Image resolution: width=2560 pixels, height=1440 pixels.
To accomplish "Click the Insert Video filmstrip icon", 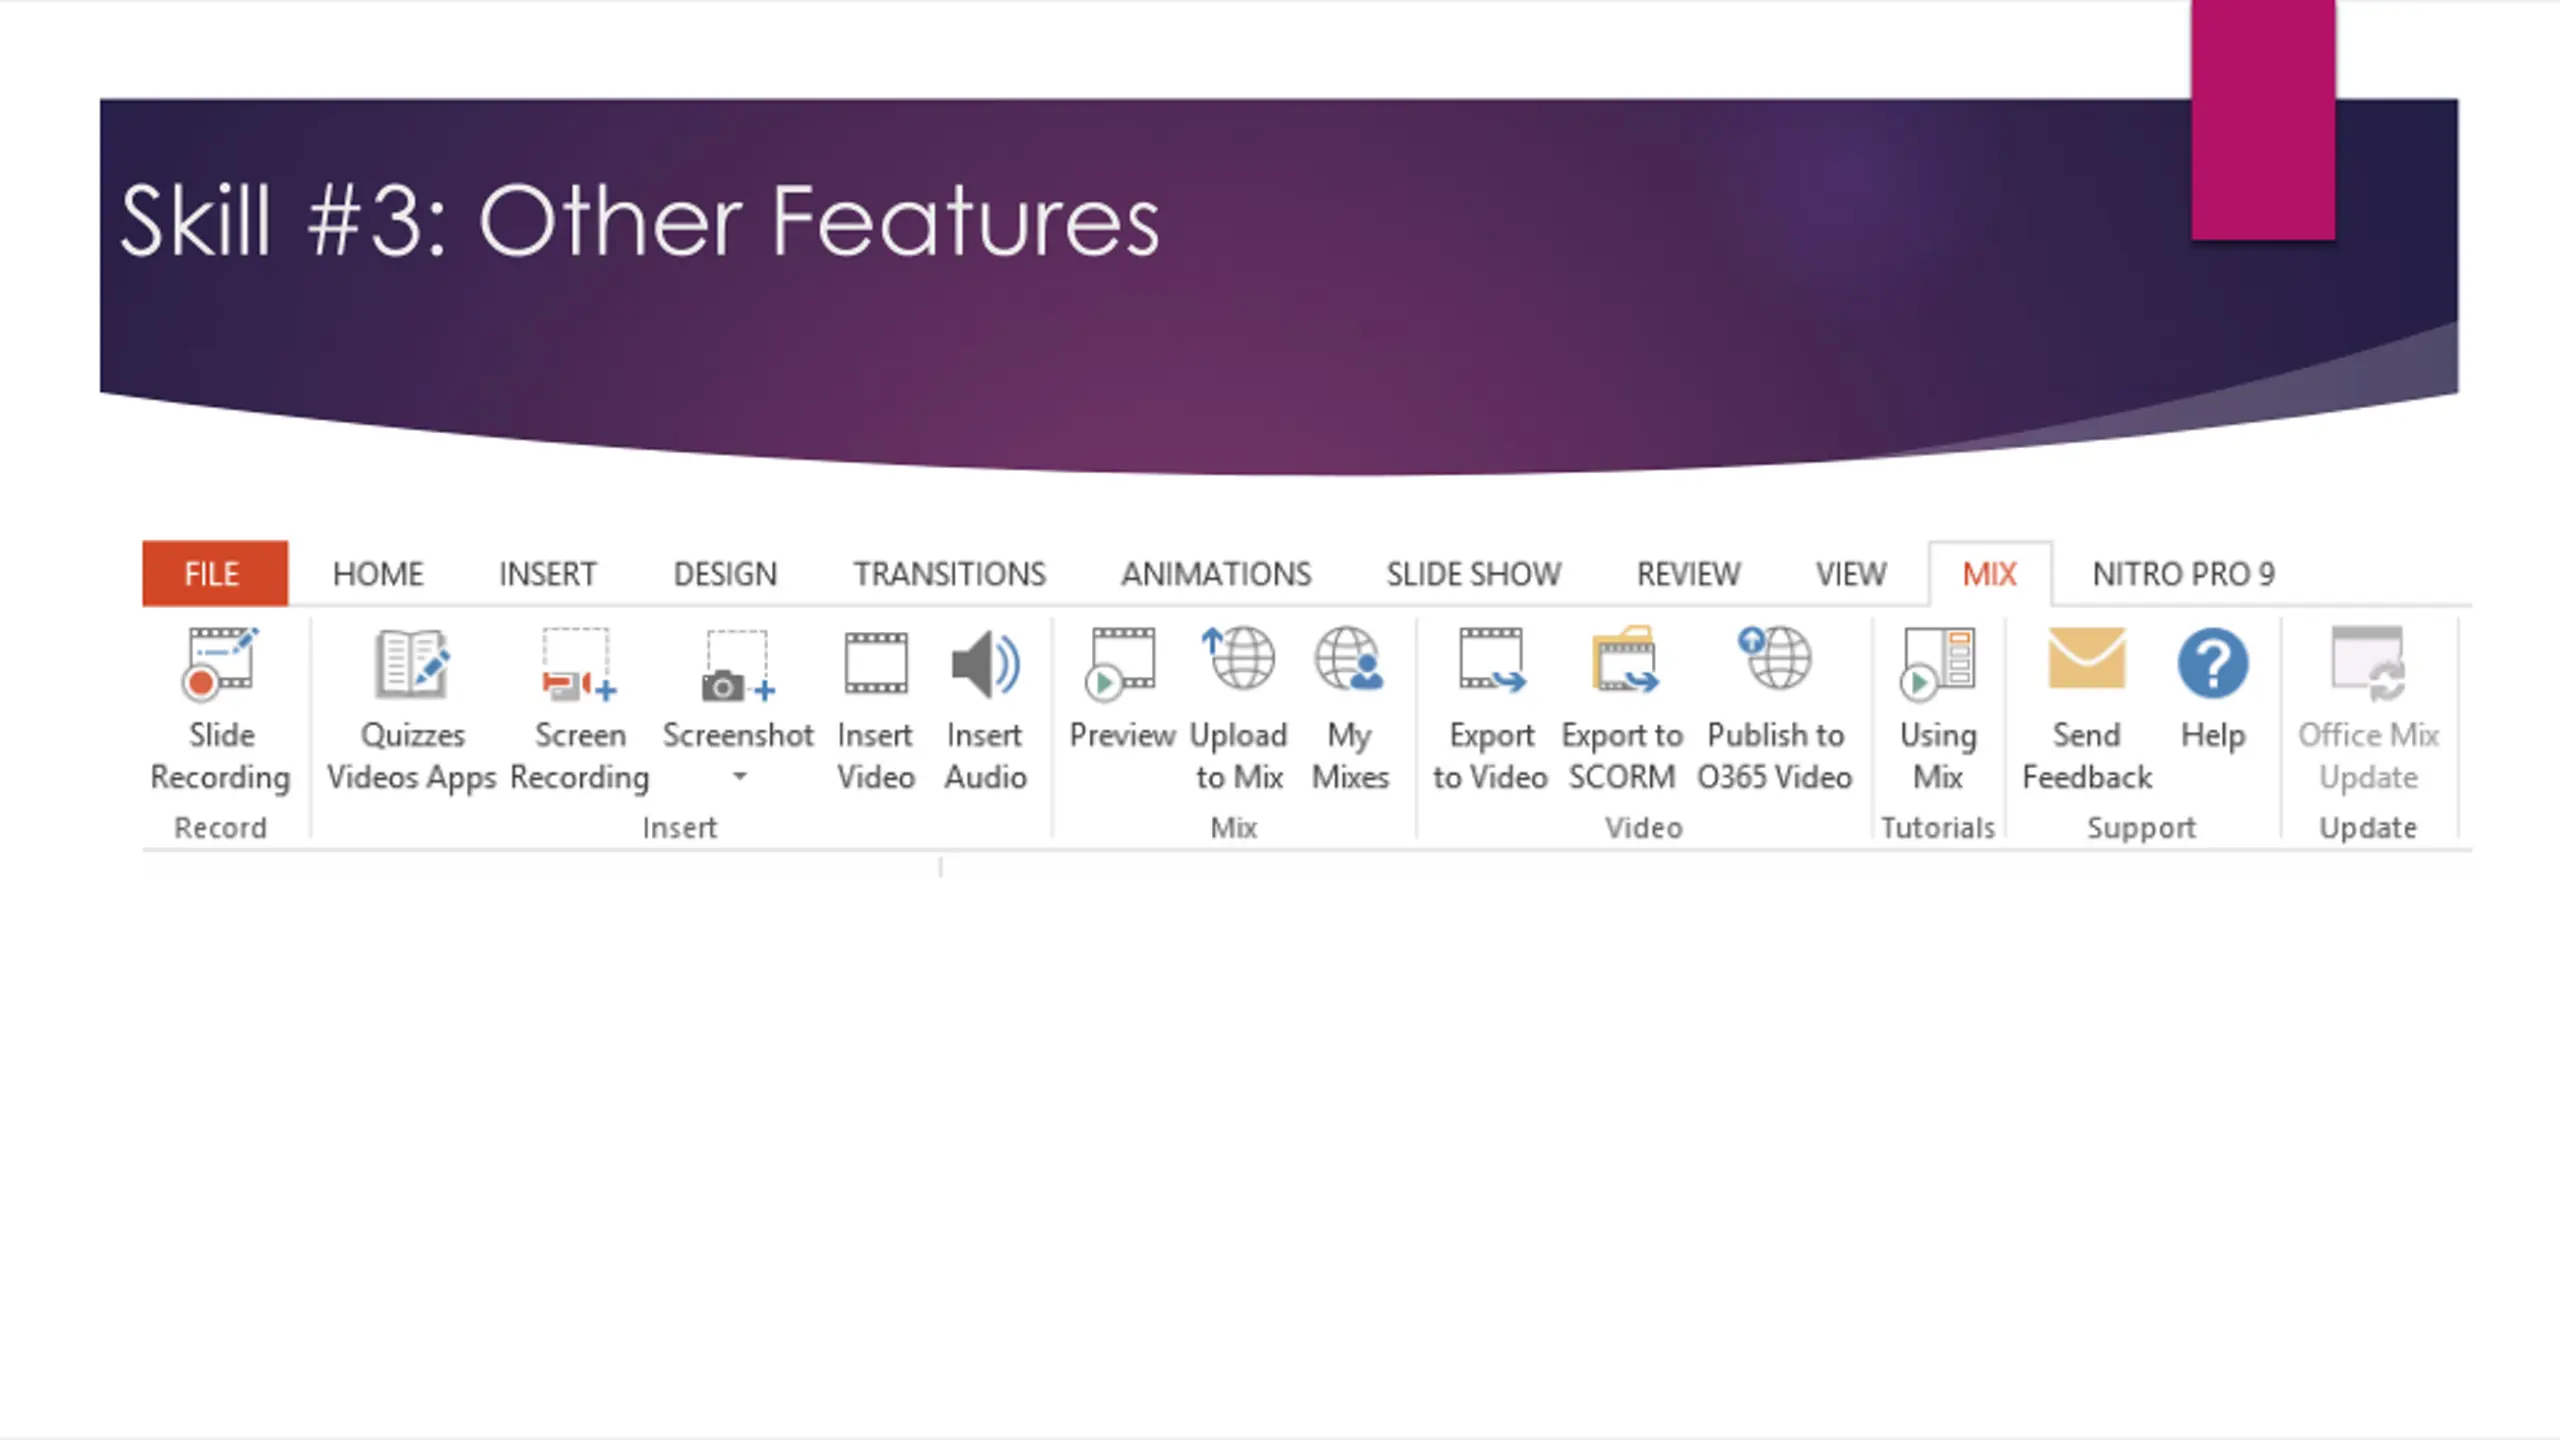I will [x=876, y=663].
